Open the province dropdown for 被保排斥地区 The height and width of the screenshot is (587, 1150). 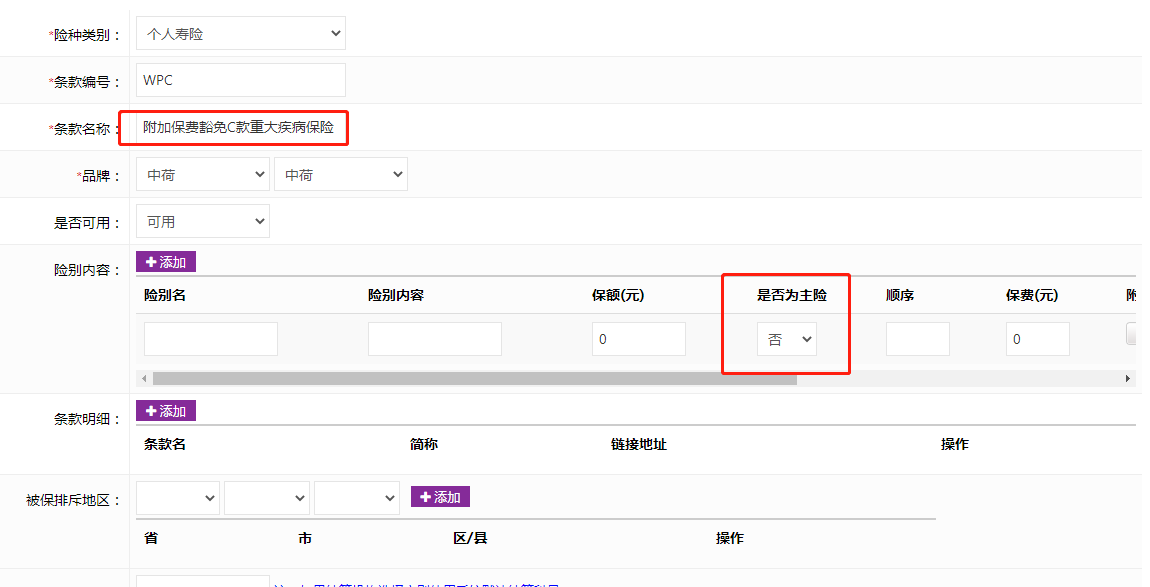[x=177, y=498]
